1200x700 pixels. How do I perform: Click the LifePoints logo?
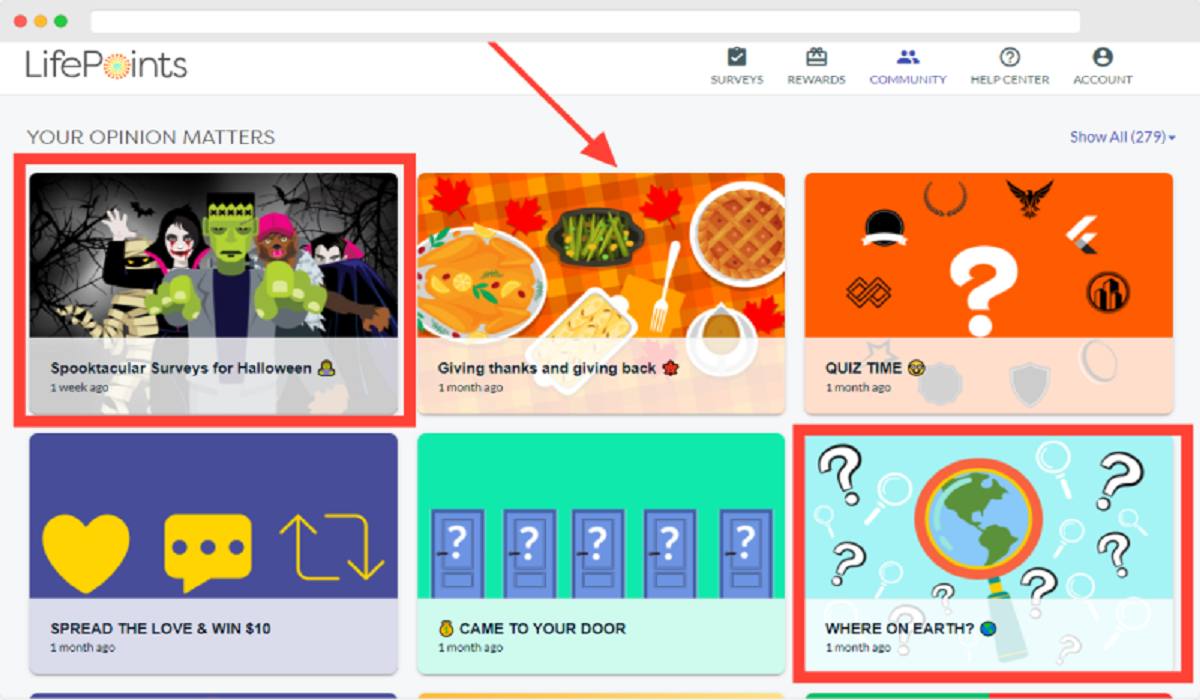pyautogui.click(x=106, y=66)
